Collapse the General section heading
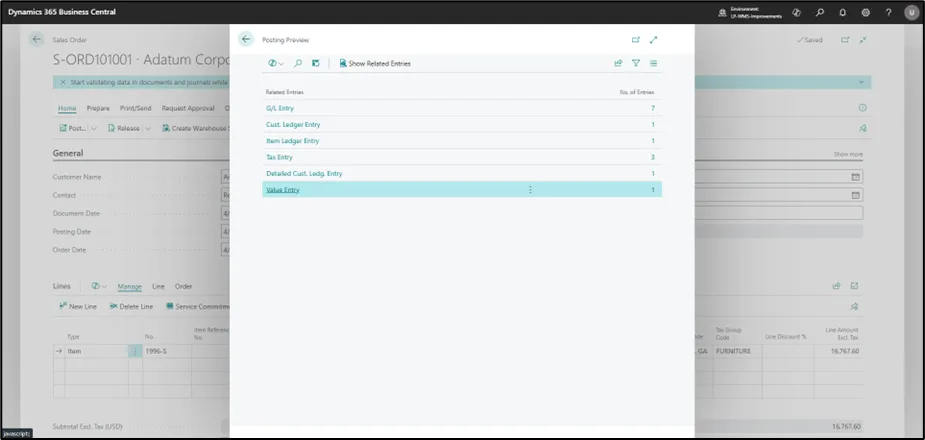 click(x=68, y=153)
